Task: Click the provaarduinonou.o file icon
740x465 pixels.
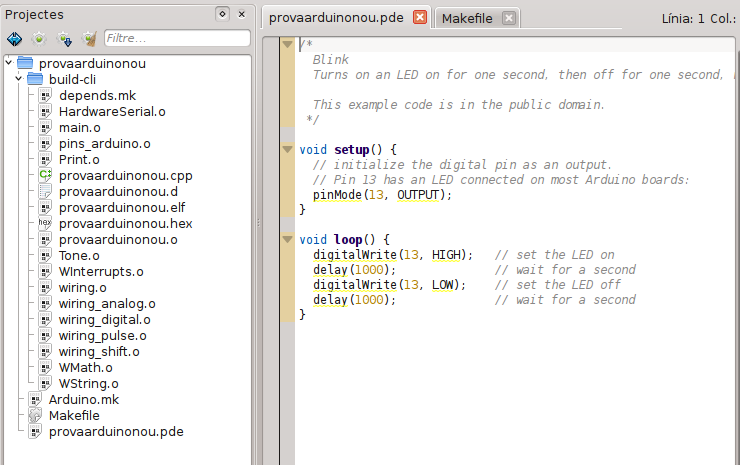Action: [x=45, y=239]
